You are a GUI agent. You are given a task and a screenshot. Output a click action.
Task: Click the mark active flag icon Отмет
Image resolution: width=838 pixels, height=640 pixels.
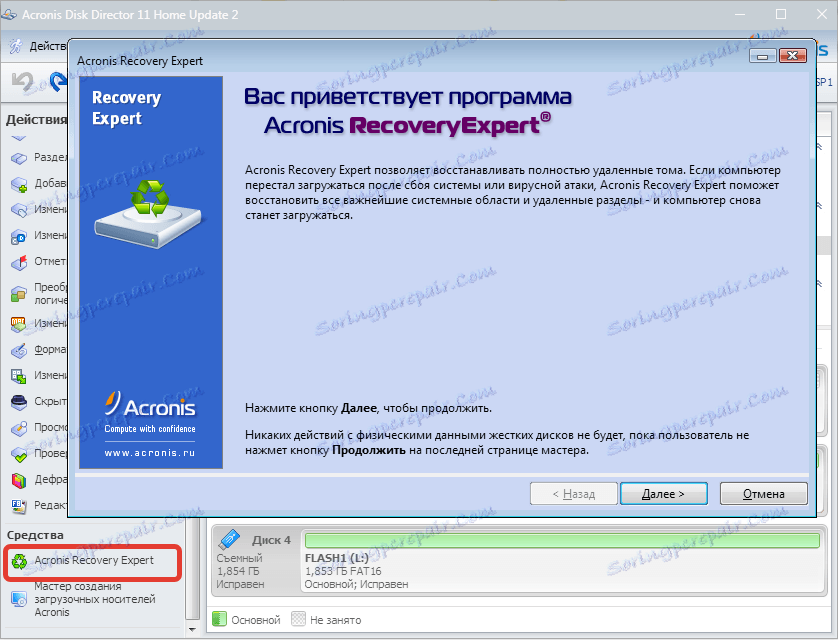coord(19,262)
